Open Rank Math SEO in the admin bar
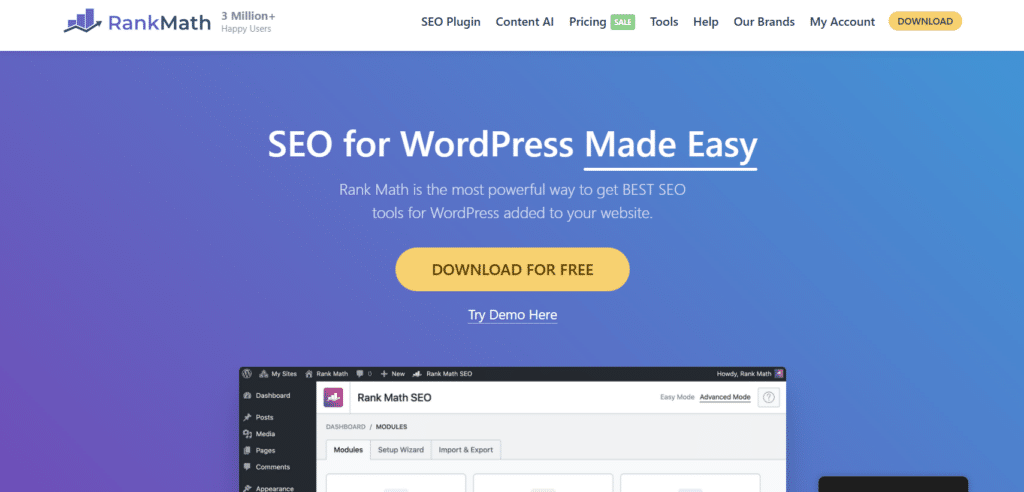The width and height of the screenshot is (1024, 492). (x=442, y=374)
